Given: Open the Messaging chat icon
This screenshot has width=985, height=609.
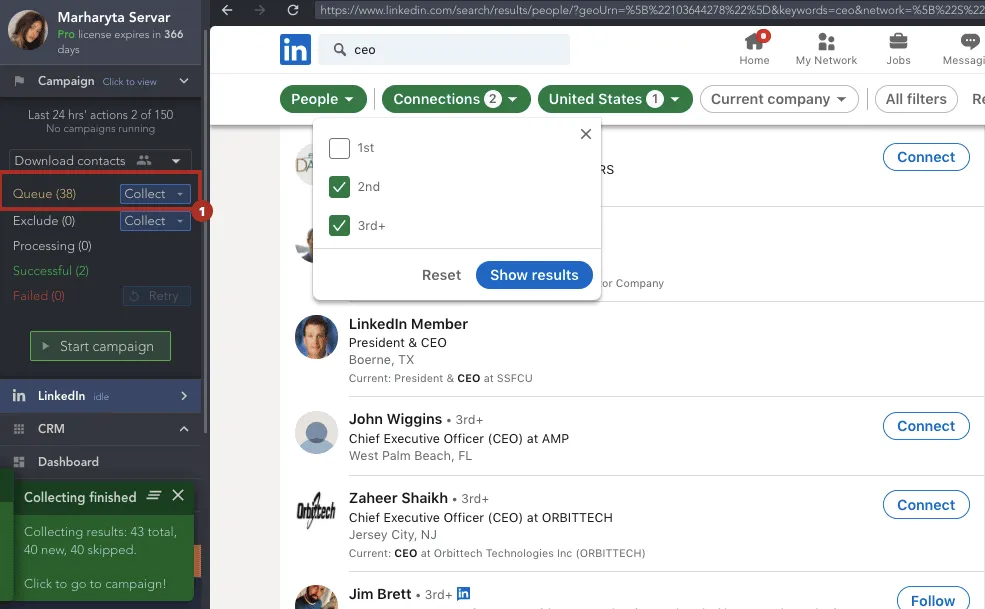Looking at the screenshot, I should pyautogui.click(x=970, y=41).
